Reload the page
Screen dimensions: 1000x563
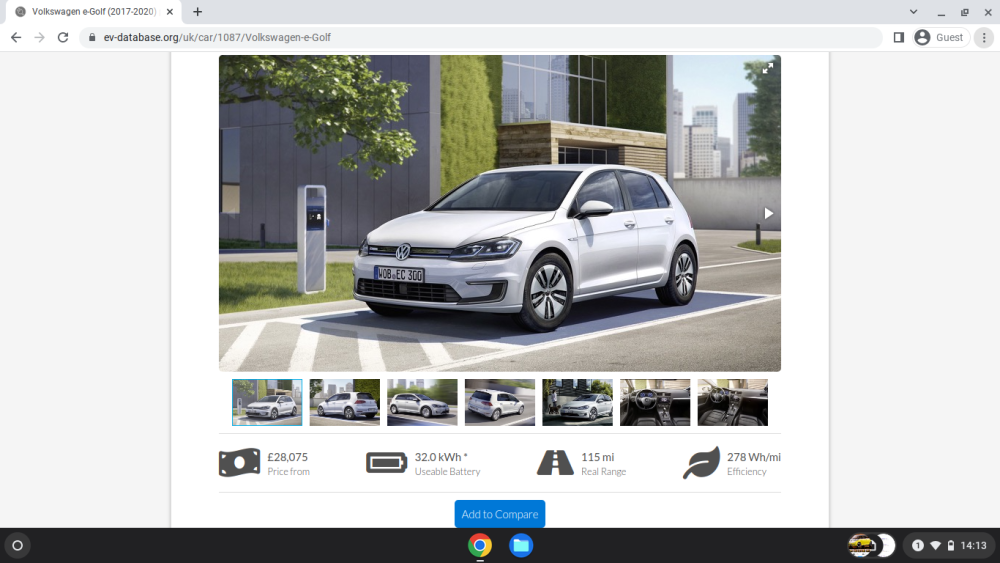62,38
